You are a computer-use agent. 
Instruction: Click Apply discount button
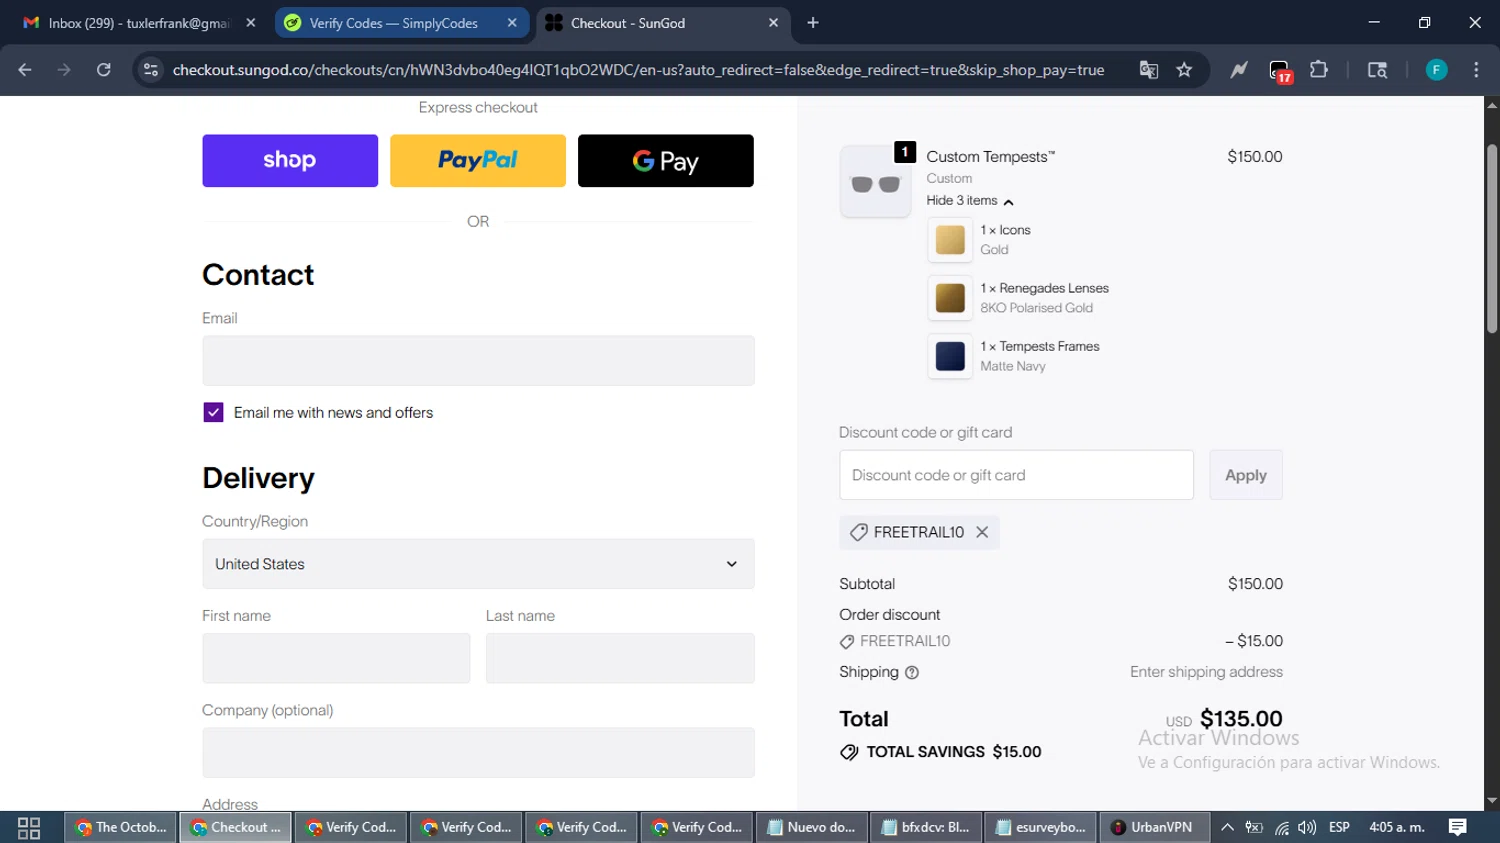1246,475
